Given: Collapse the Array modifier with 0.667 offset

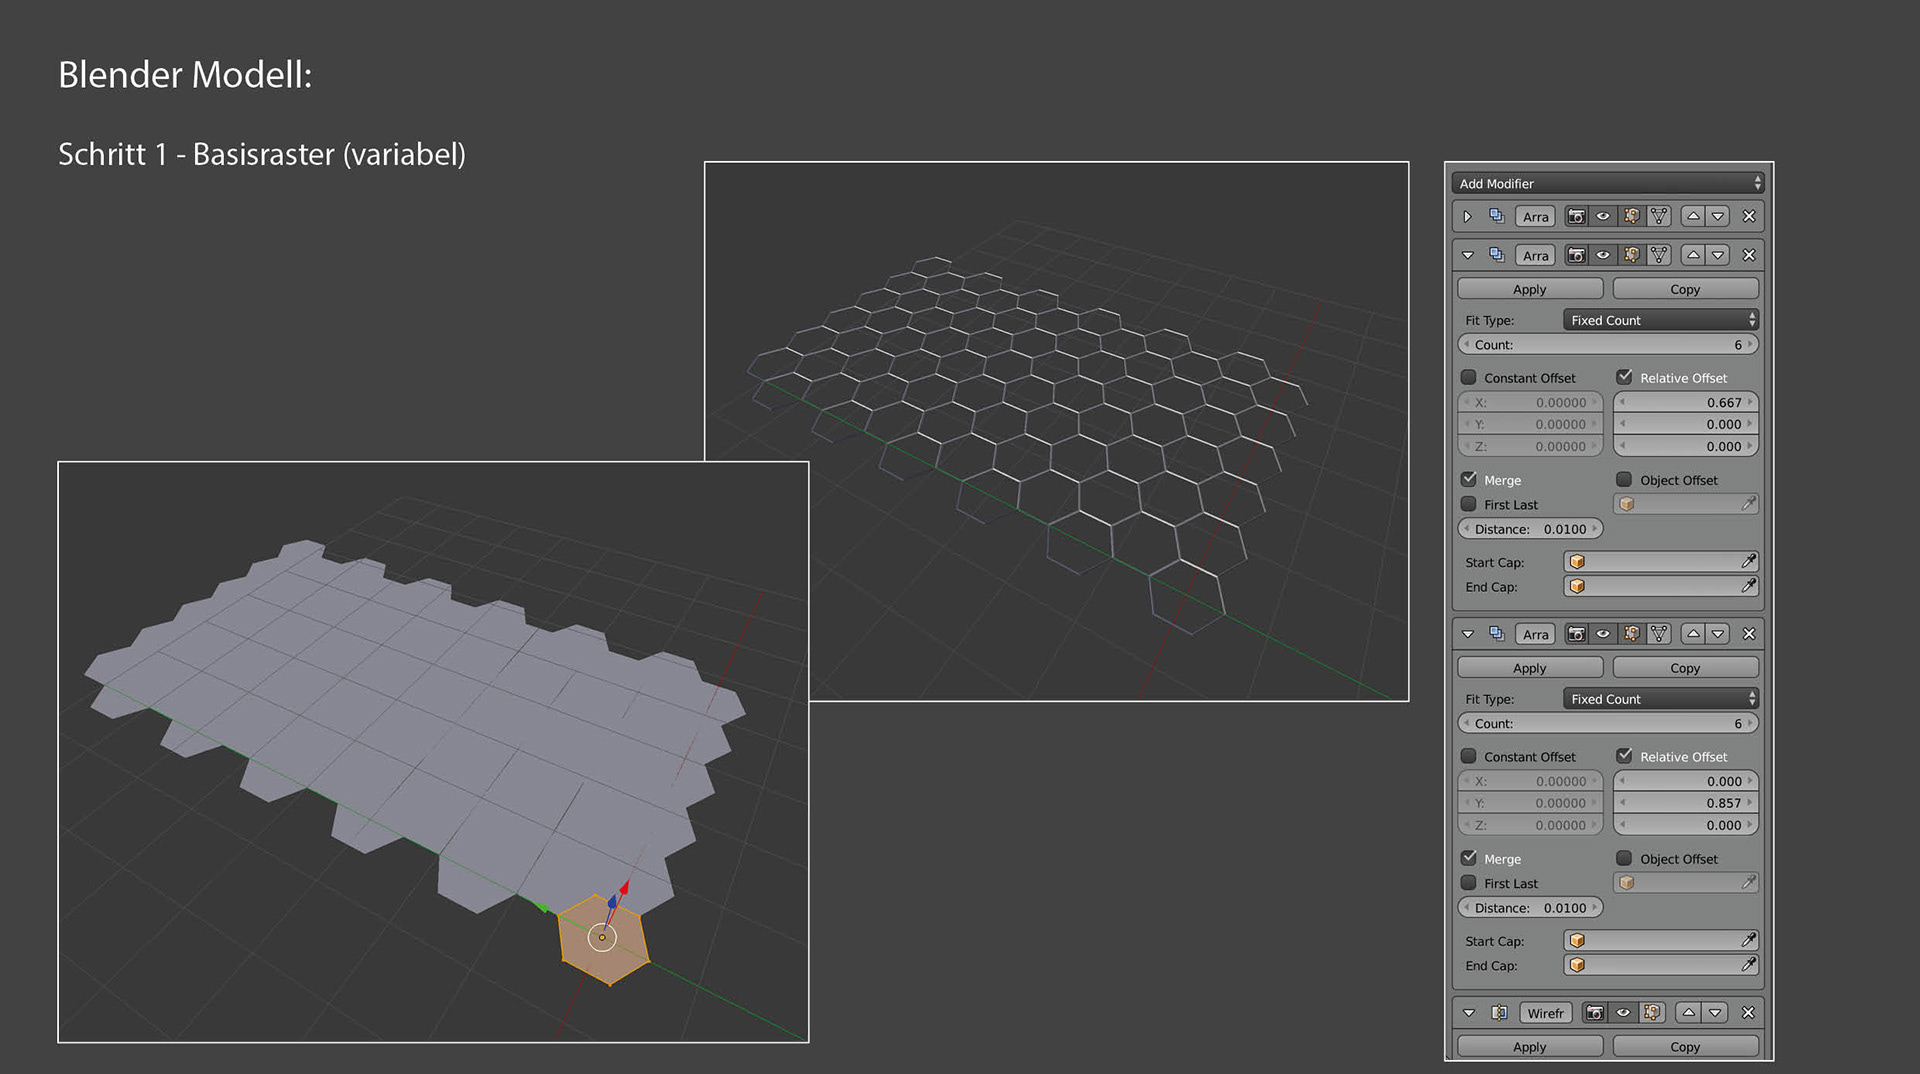Looking at the screenshot, I should point(1468,255).
